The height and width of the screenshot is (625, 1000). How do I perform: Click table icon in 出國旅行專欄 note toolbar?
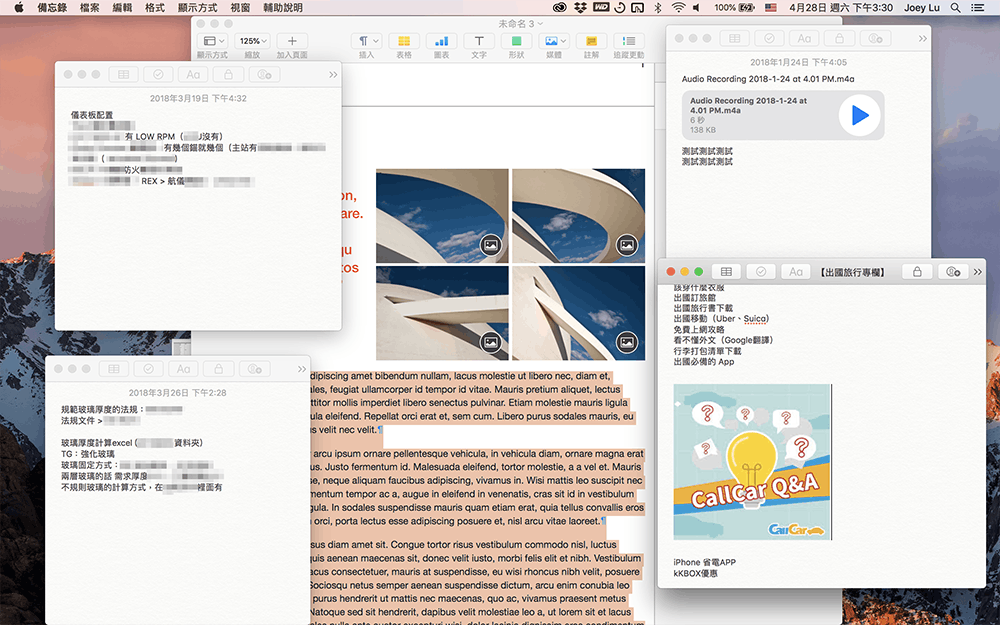(x=726, y=271)
